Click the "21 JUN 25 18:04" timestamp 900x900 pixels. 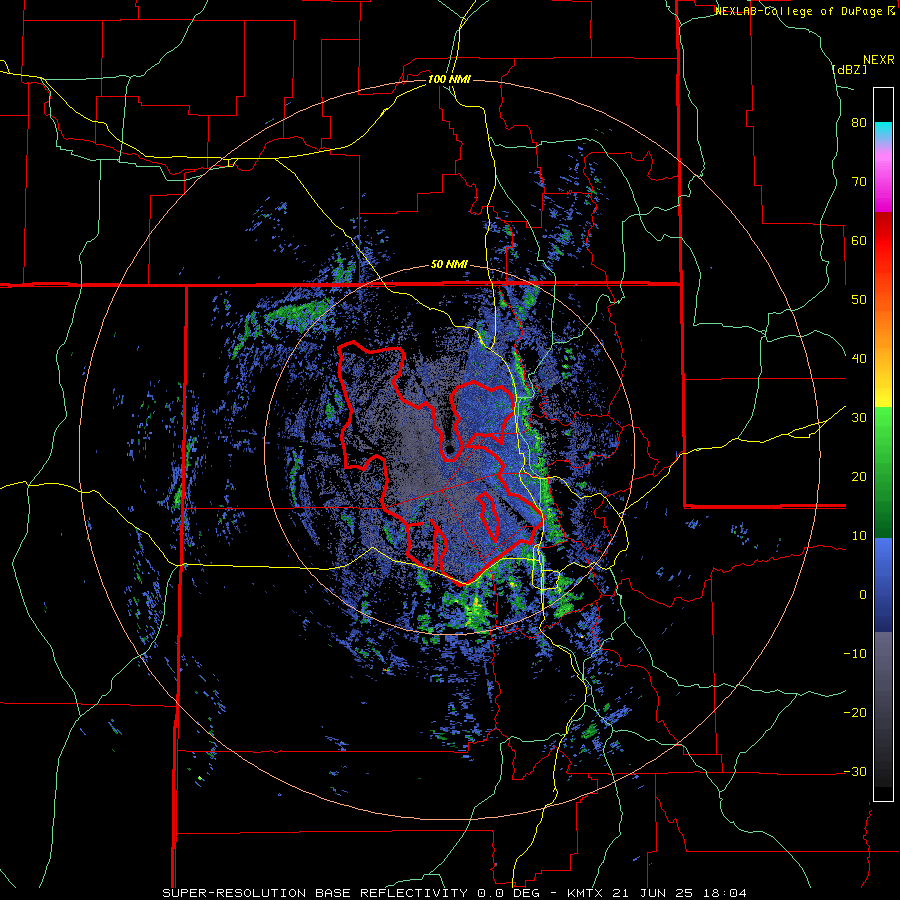tap(679, 893)
